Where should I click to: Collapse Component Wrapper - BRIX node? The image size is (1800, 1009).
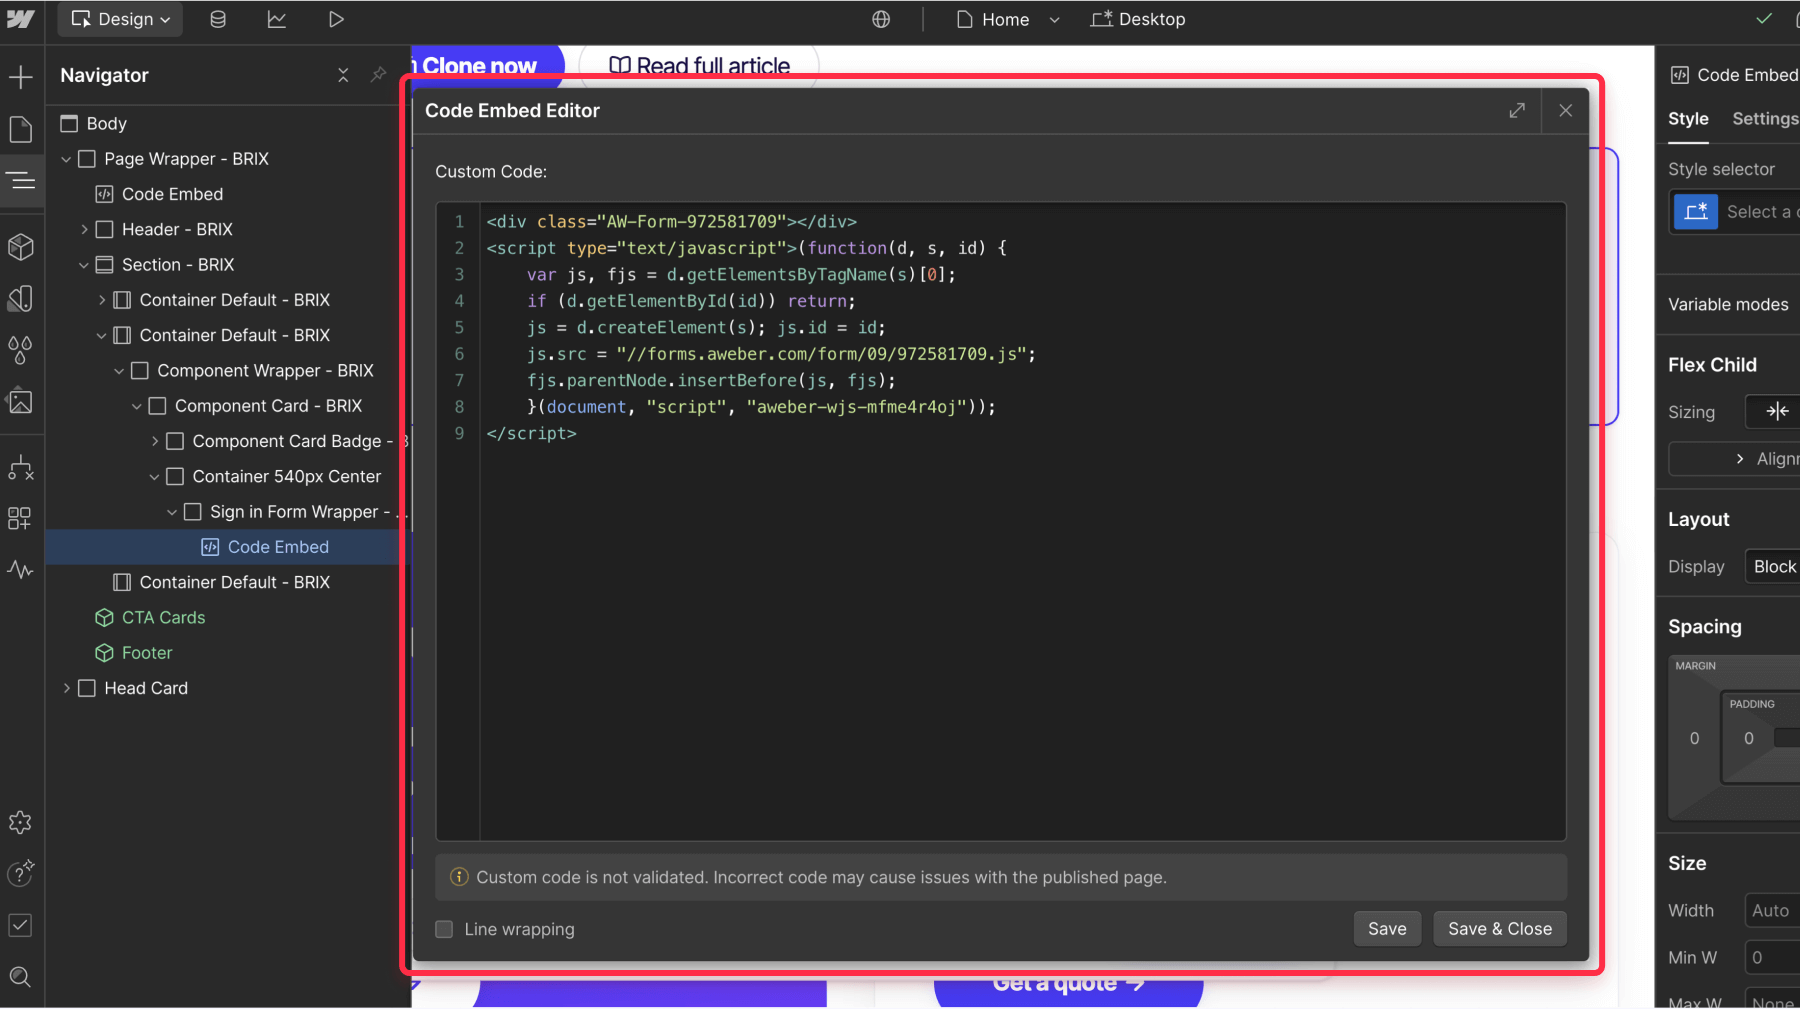(x=119, y=371)
